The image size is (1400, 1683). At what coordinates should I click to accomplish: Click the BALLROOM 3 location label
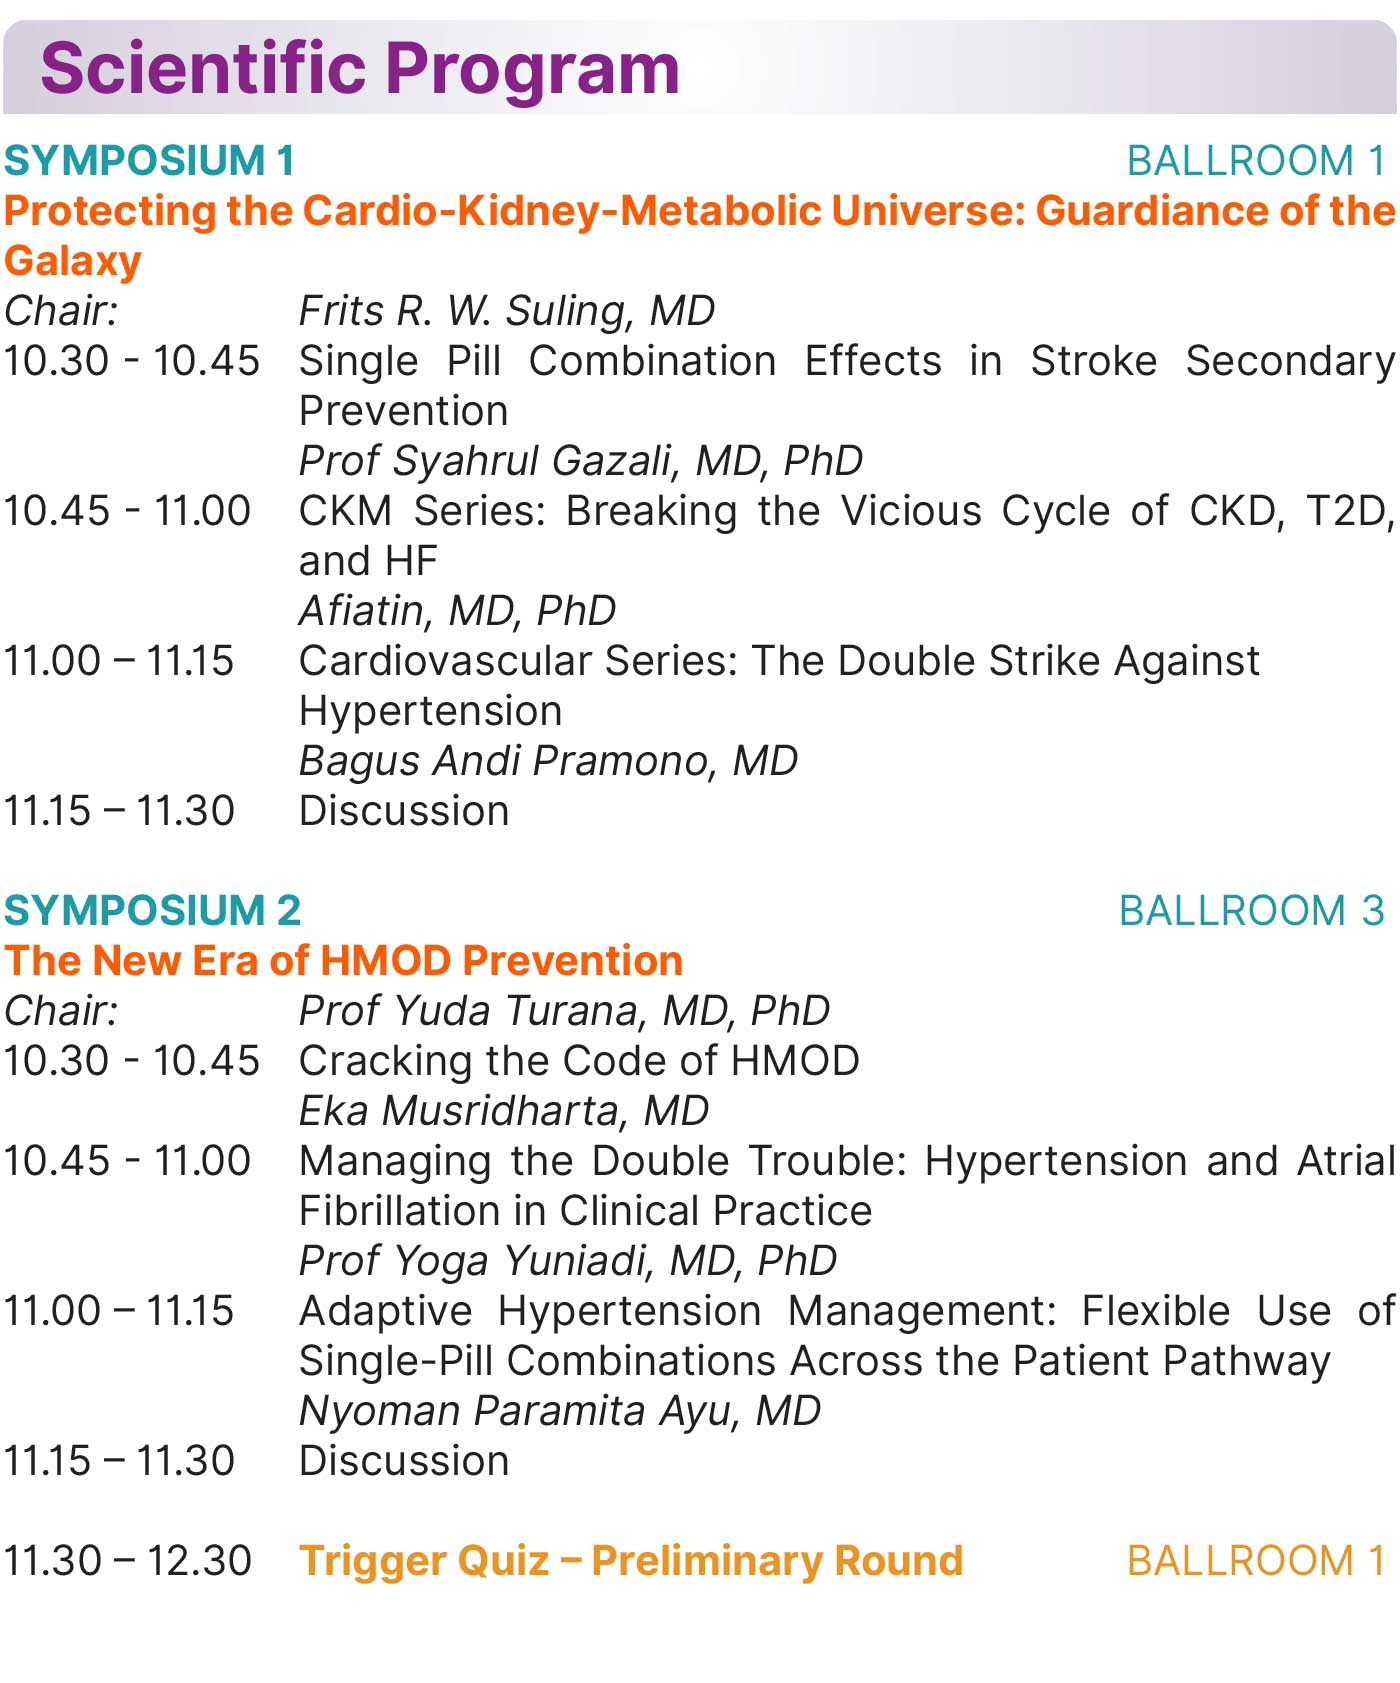(x=1252, y=911)
